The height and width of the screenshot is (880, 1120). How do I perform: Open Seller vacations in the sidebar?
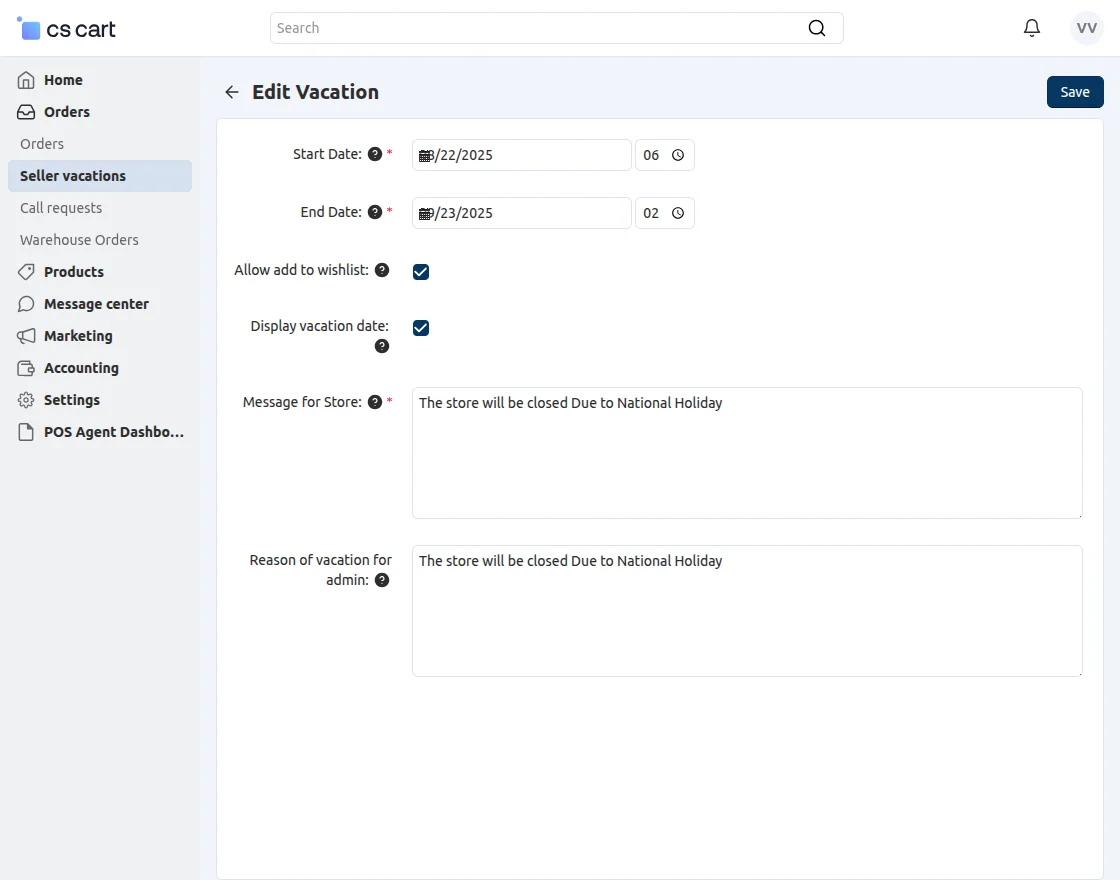73,176
